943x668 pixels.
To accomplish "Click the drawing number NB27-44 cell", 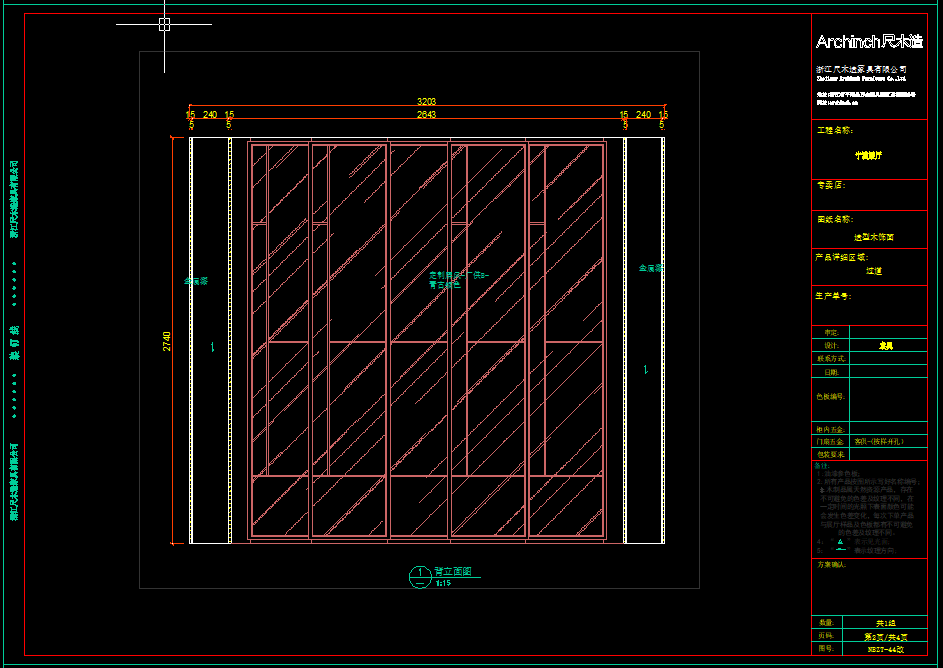I will [886, 648].
